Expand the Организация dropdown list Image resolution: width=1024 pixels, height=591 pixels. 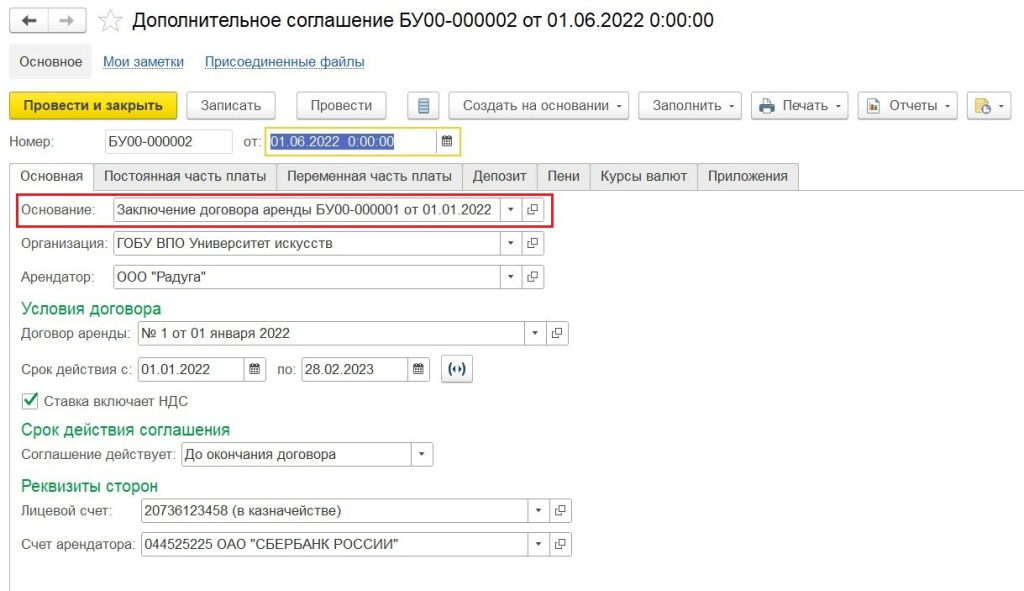(x=511, y=243)
